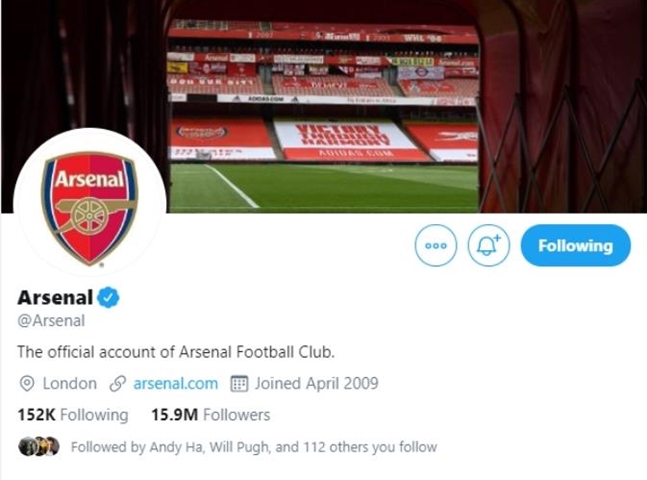This screenshot has width=647, height=480.
Task: Click the chain link icon
Action: pyautogui.click(x=118, y=383)
